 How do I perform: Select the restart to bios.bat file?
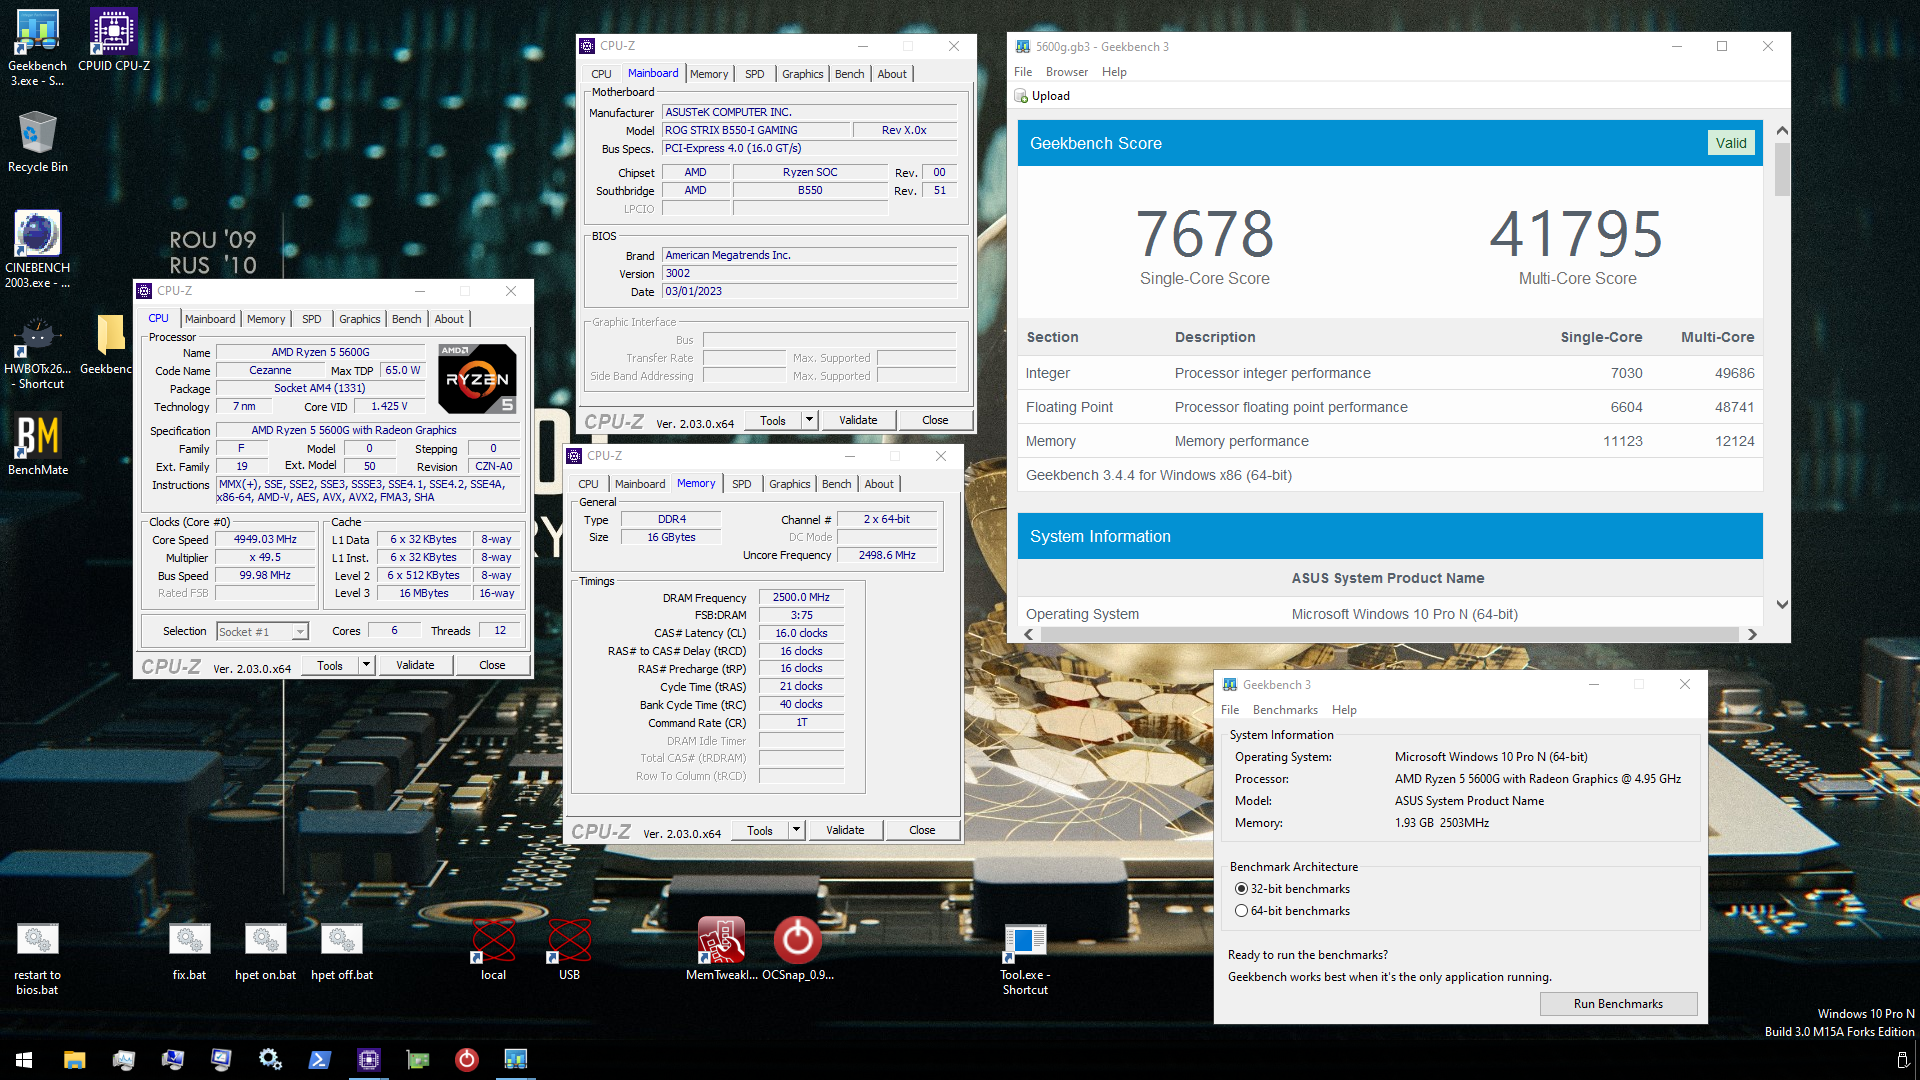(37, 959)
